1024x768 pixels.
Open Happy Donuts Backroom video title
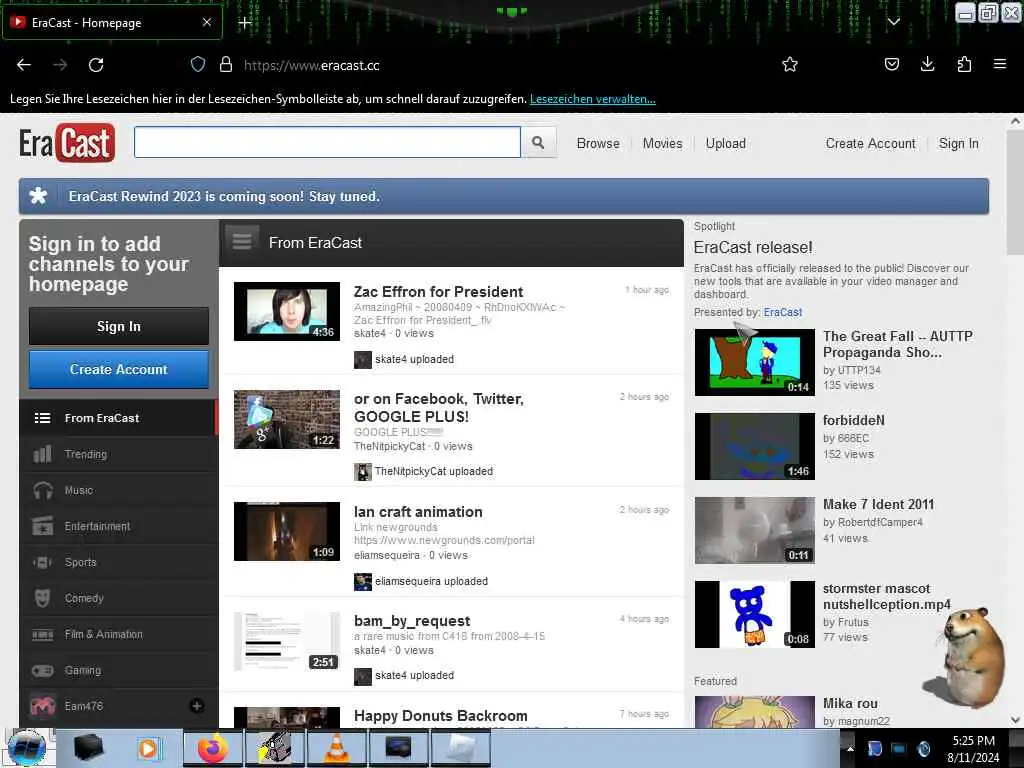440,716
